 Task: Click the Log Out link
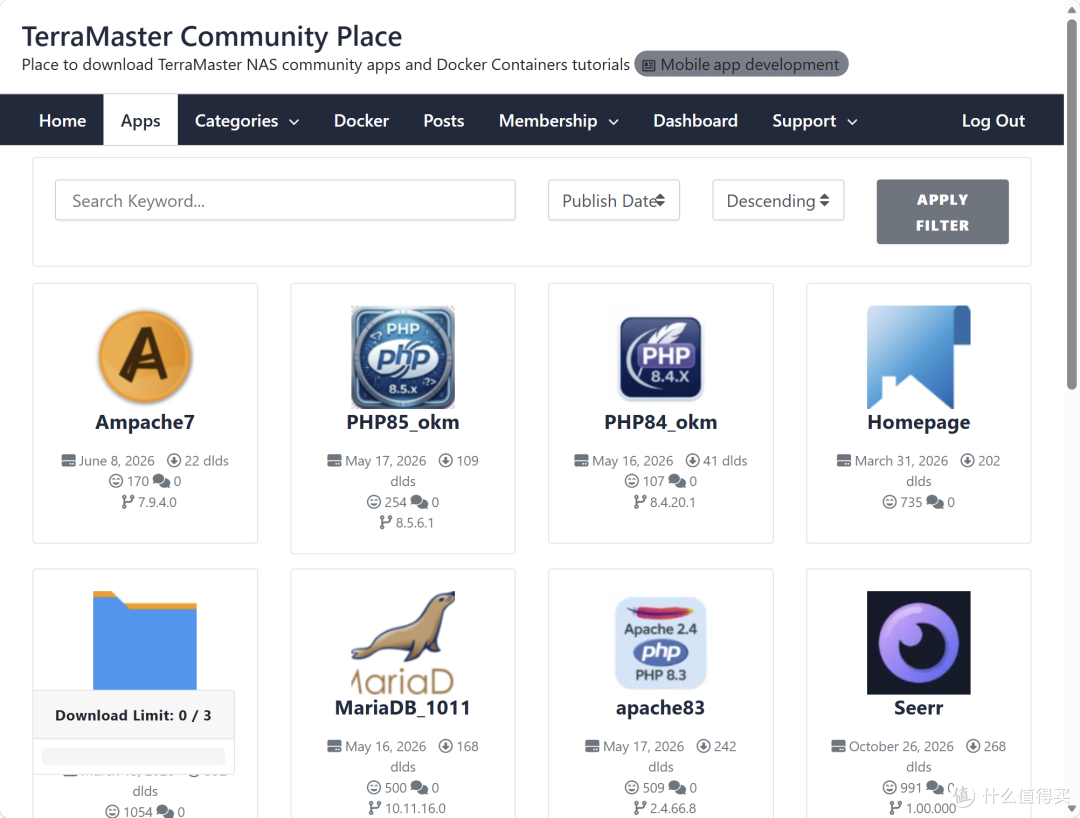(993, 120)
